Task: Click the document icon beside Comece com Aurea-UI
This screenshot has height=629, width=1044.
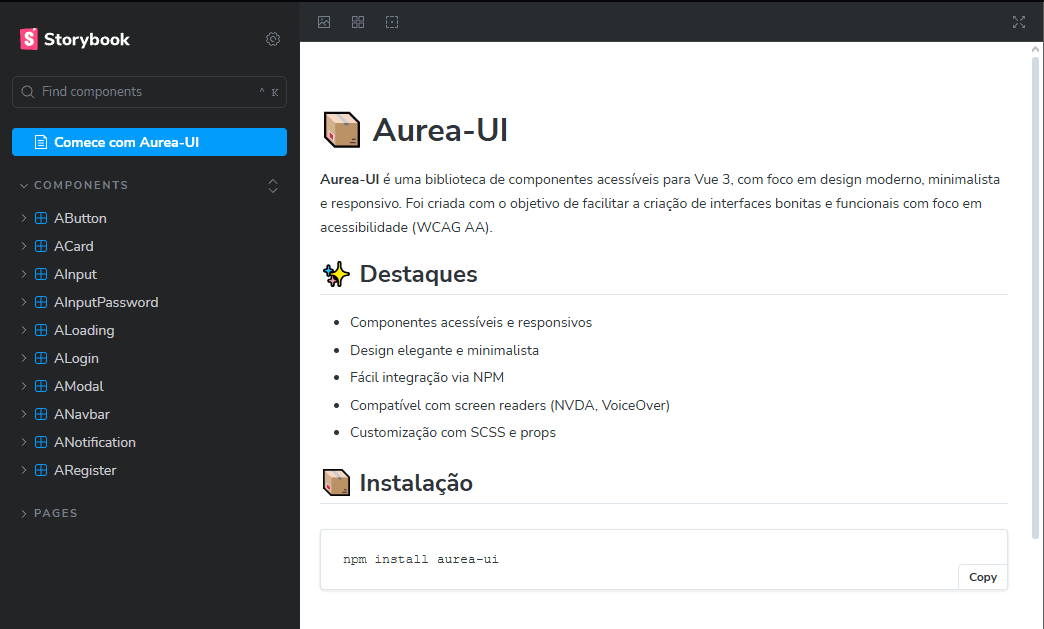Action: tap(41, 142)
